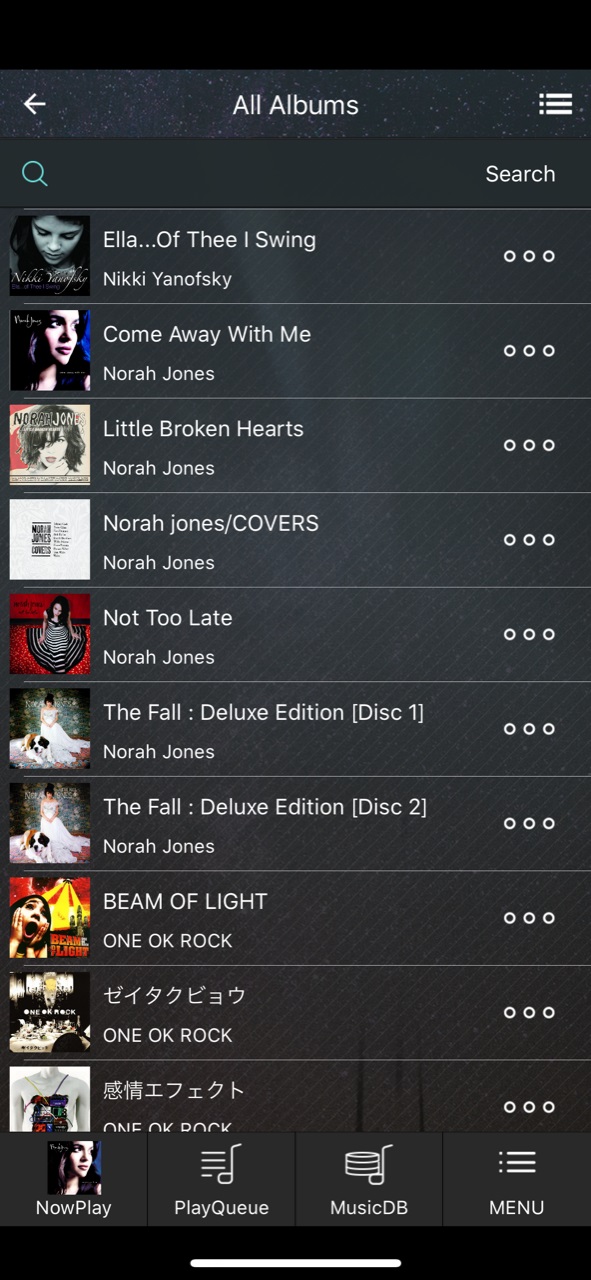Show three-dot menu for Little Broken Hearts
Screen dimensions: 591x1280
pos(529,445)
